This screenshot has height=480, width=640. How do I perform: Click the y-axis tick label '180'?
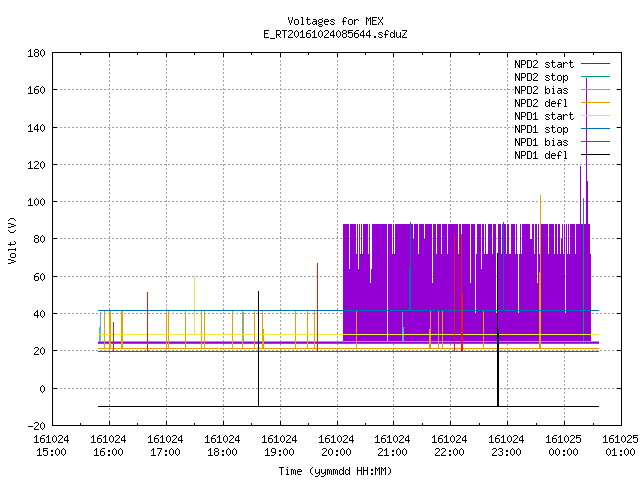(36, 53)
